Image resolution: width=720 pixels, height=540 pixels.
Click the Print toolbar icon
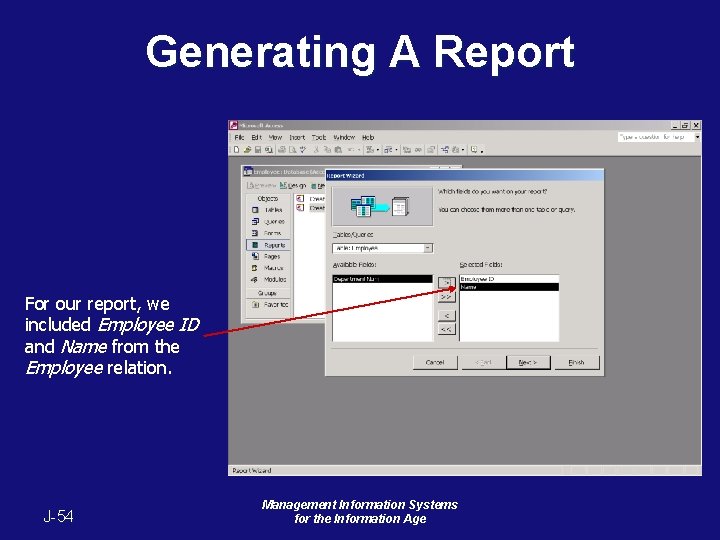(281, 150)
